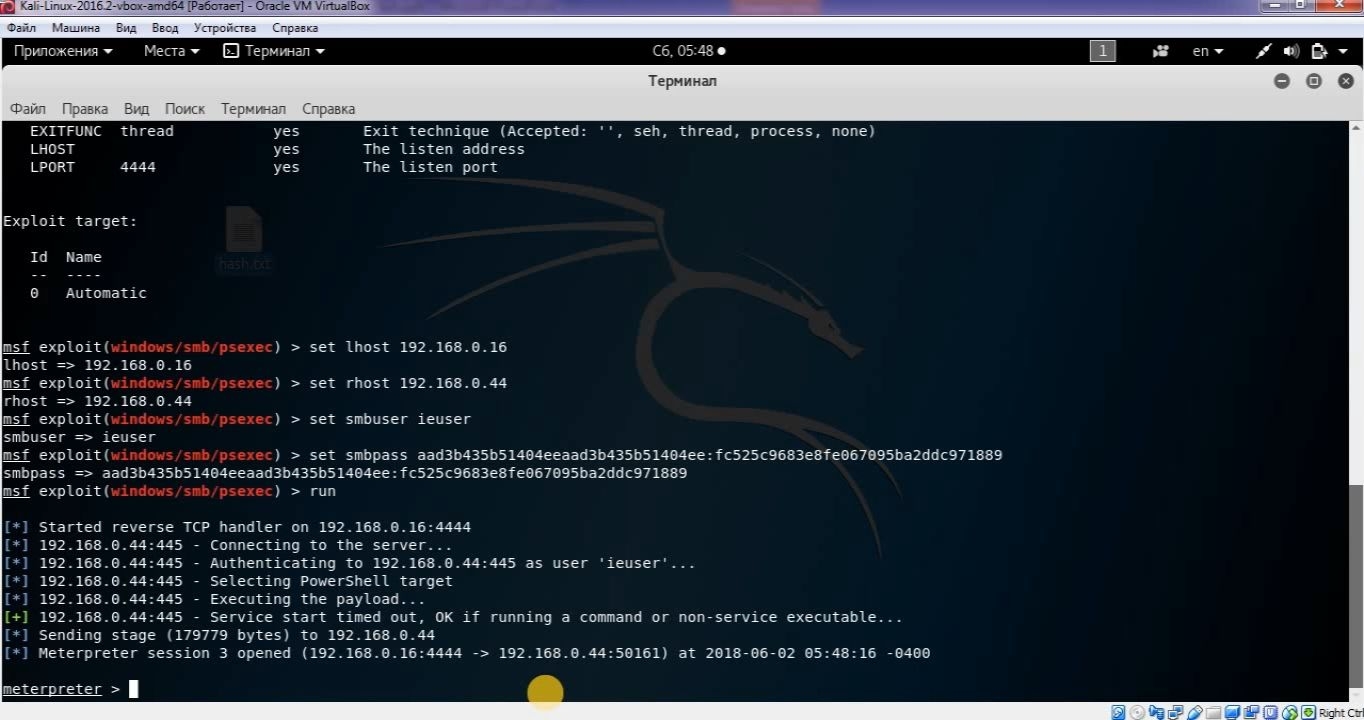
Task: Open the Терминал menu in the terminal menu bar
Action: click(253, 109)
